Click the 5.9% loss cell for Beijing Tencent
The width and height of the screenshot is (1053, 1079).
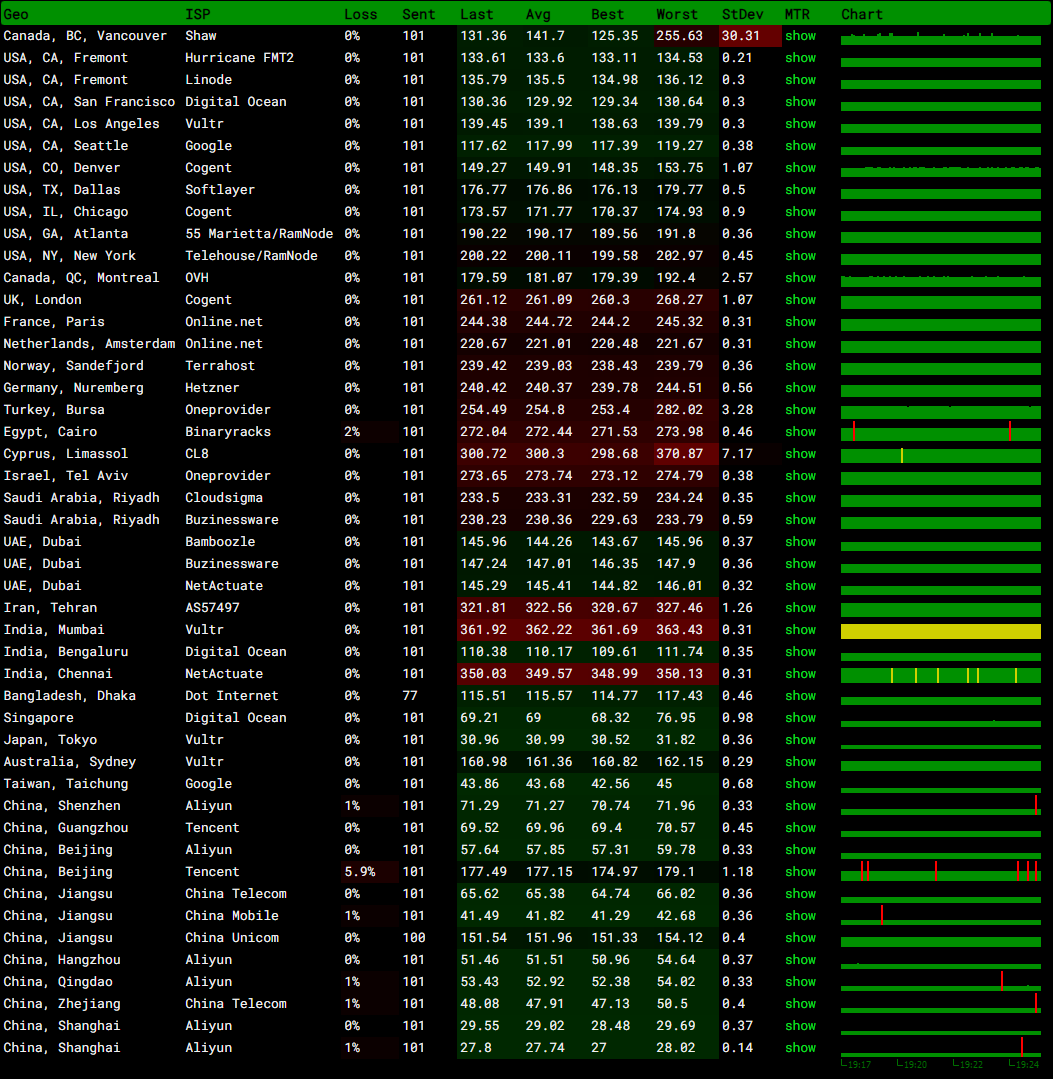[x=360, y=872]
